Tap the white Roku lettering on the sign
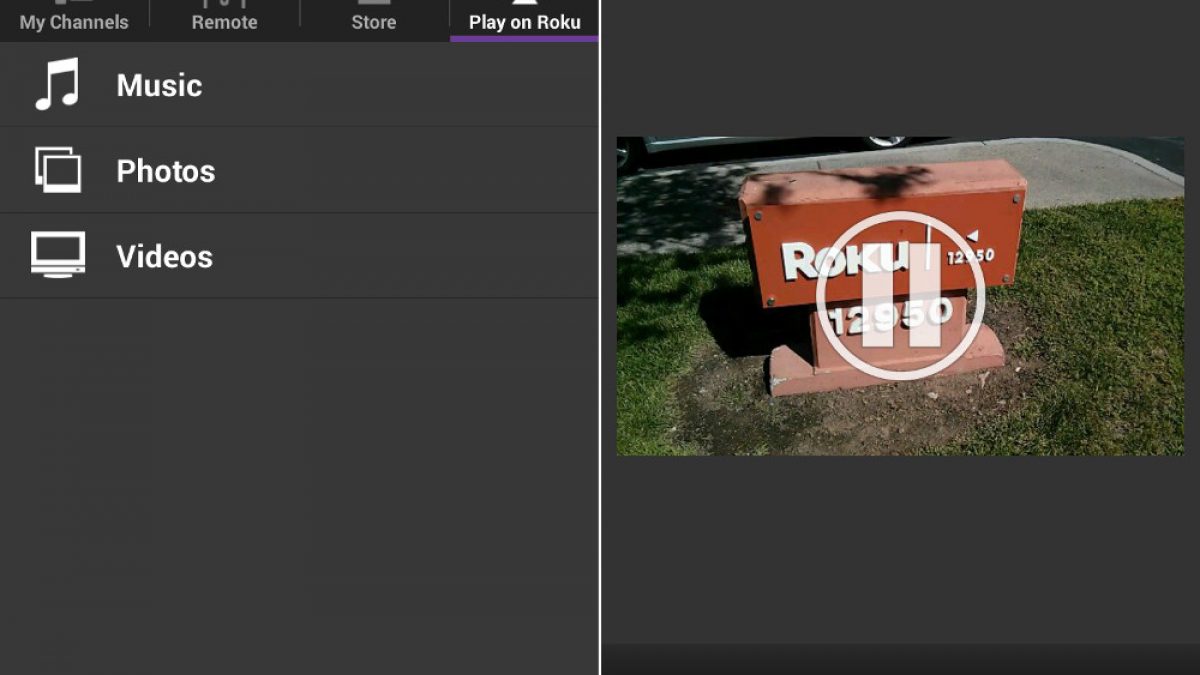The height and width of the screenshot is (675, 1200). pyautogui.click(x=832, y=262)
